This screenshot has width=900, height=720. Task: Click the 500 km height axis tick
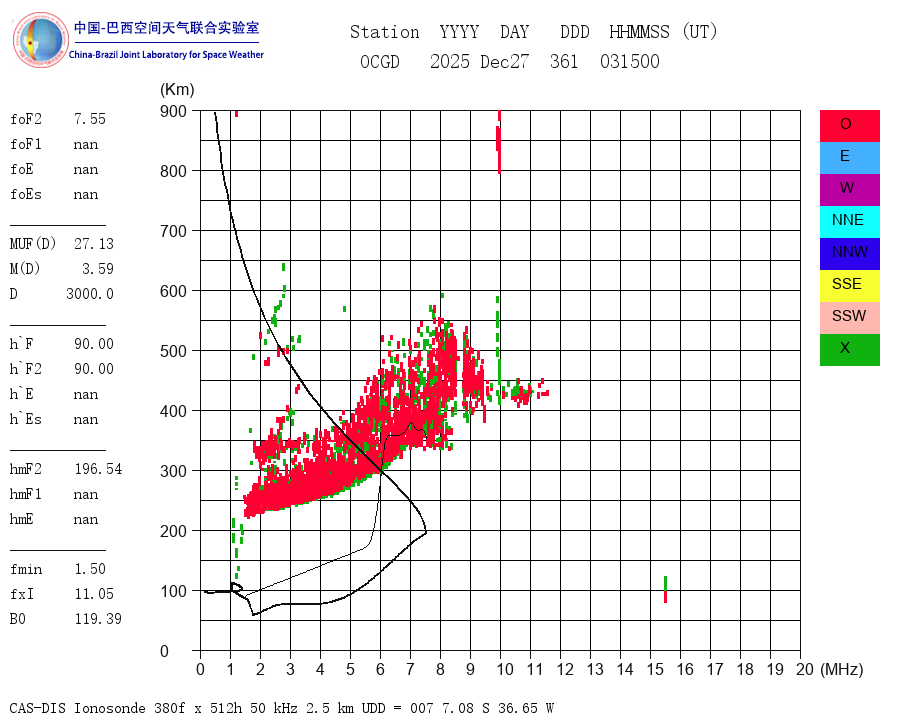173,351
